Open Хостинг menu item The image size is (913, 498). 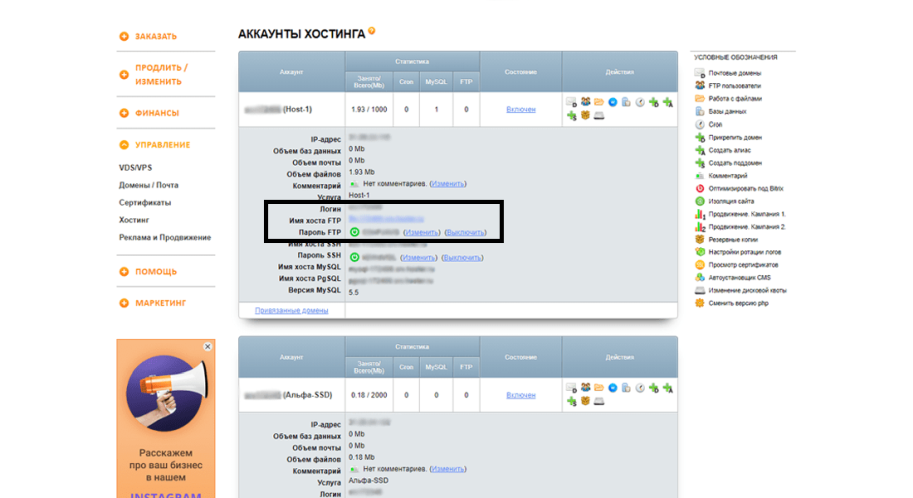tap(134, 220)
